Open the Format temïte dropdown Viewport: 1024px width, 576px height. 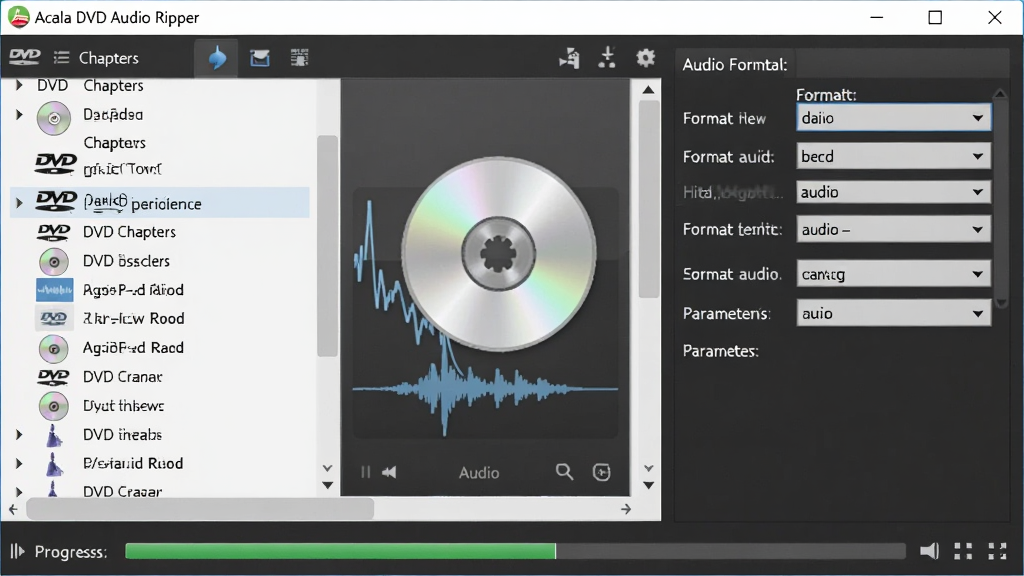point(893,229)
